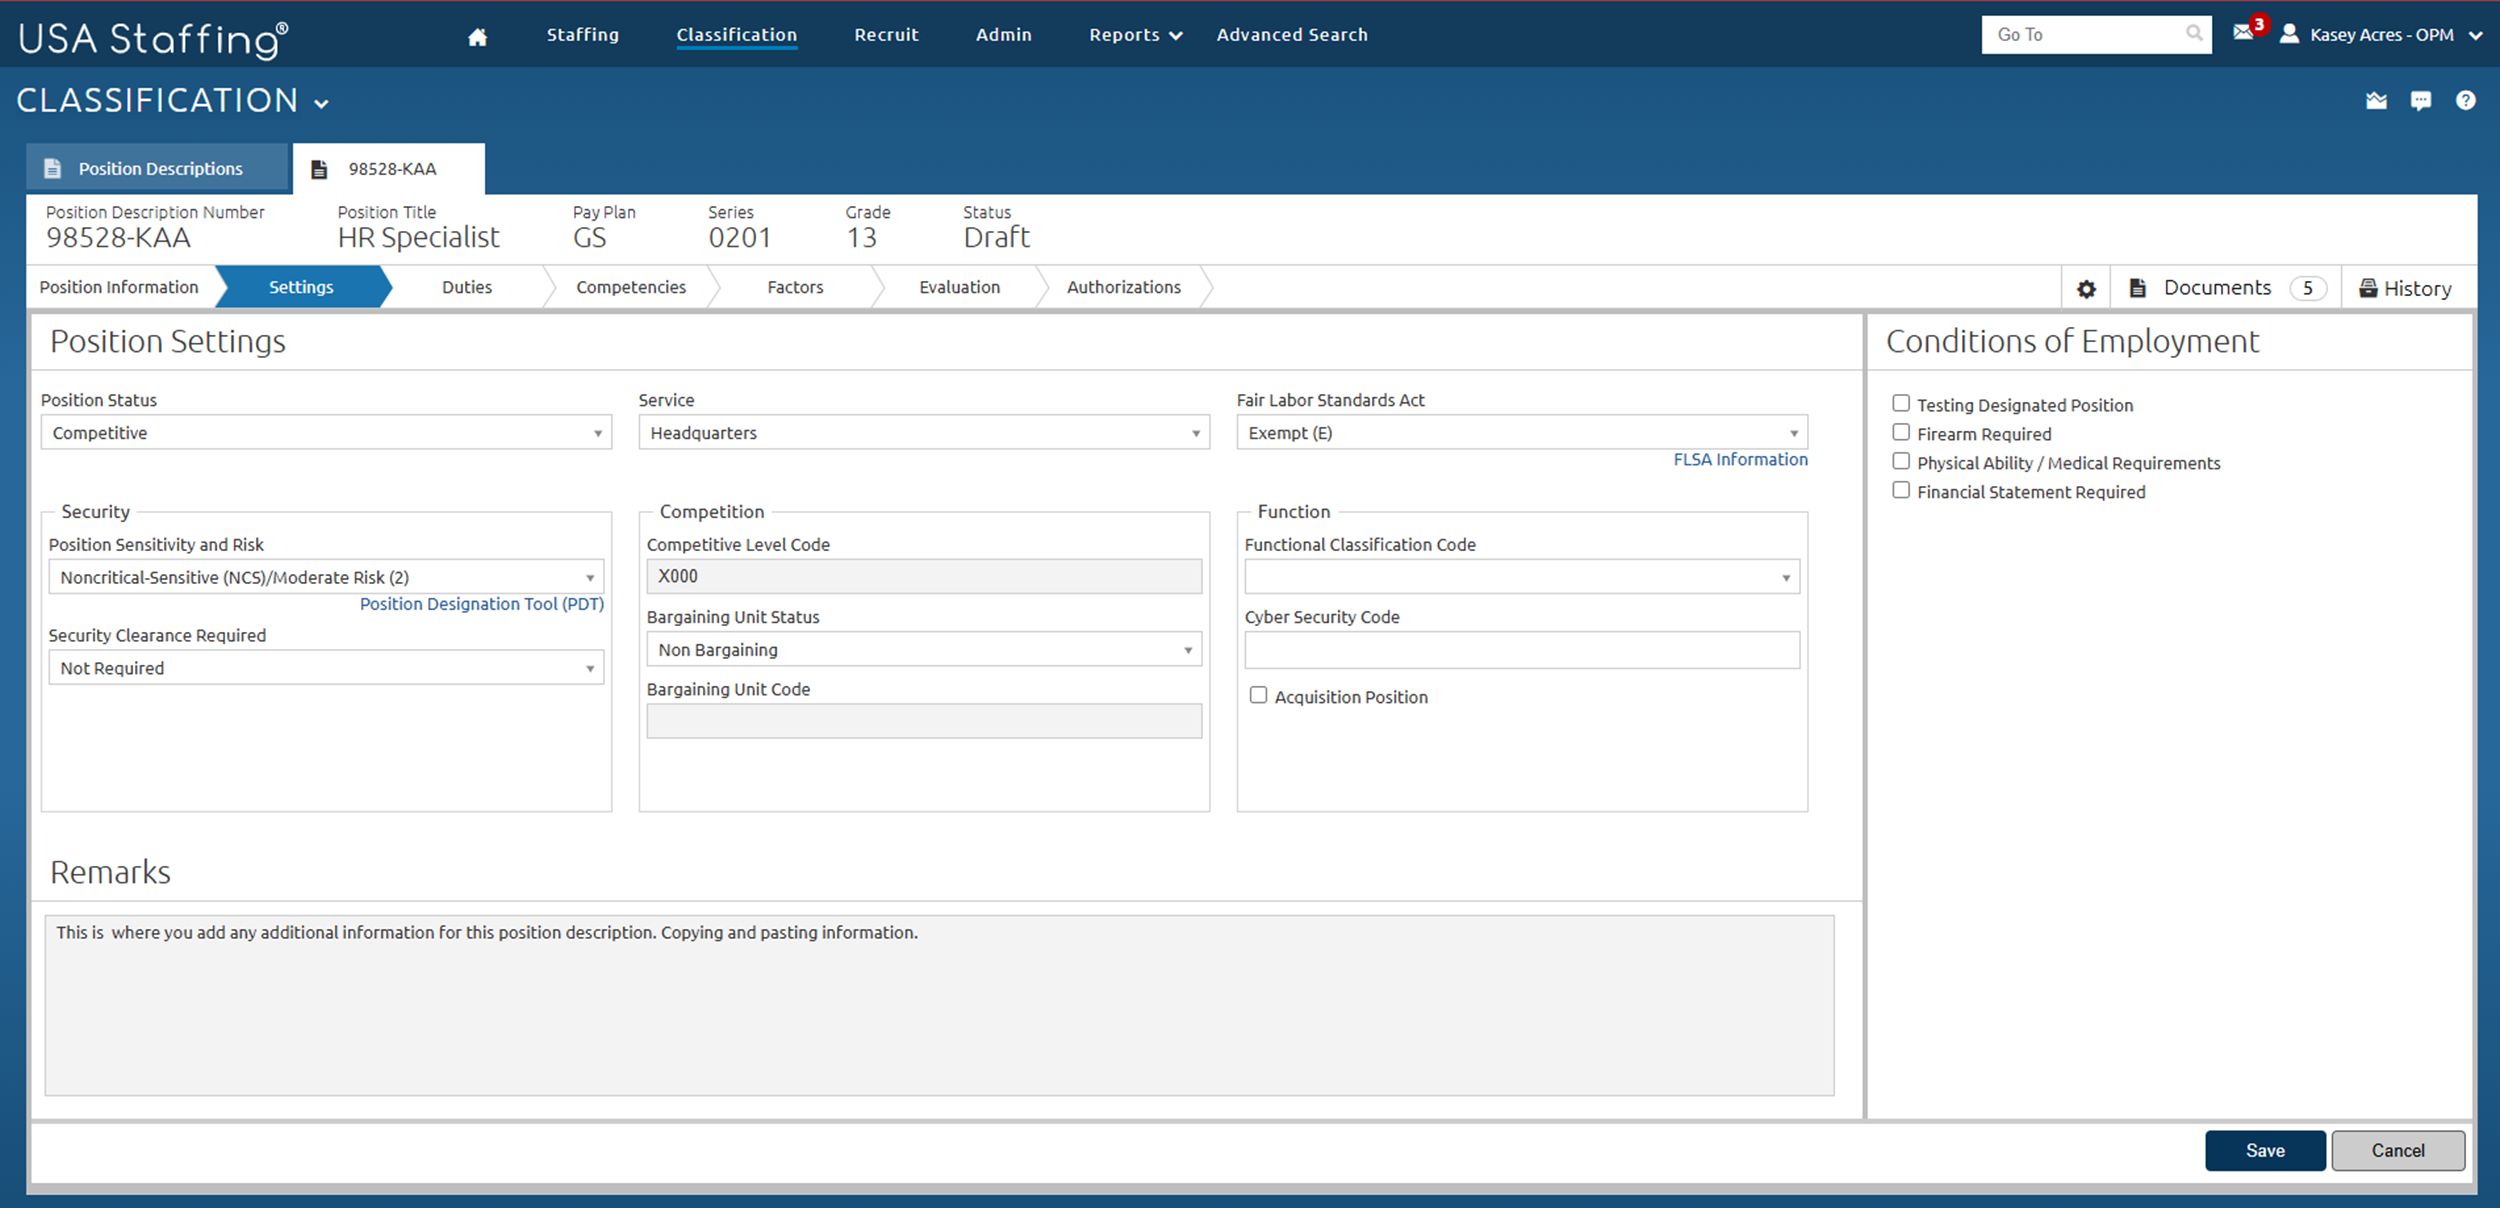The width and height of the screenshot is (2500, 1208).
Task: Click the inbox icon in the Classification banner
Action: [2377, 100]
